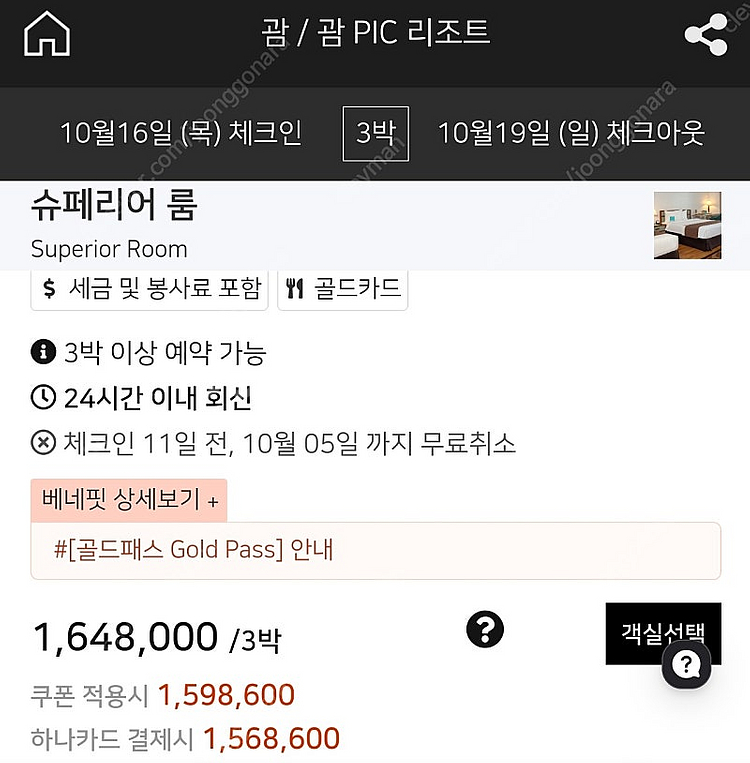The image size is (750, 763).
Task: Click the clock icon beside 24시간 이내 회신
Action: tap(43, 398)
